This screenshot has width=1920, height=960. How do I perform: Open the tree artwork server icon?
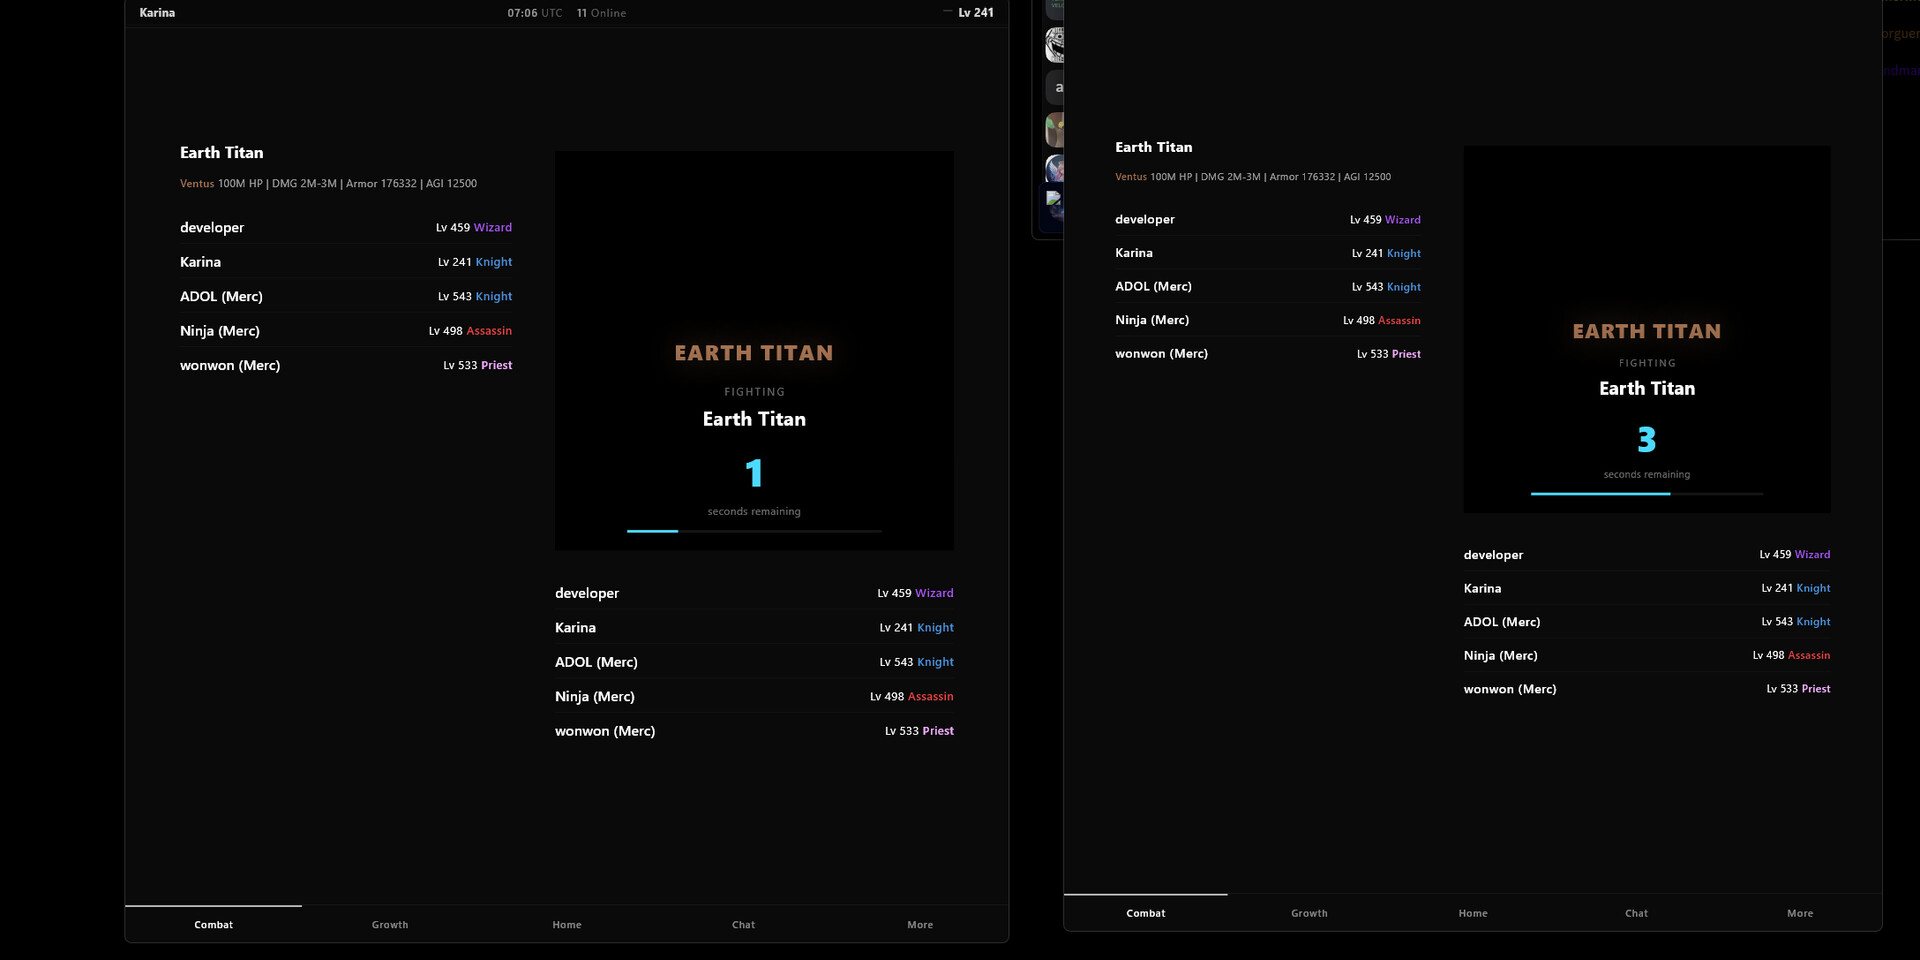coord(1054,130)
